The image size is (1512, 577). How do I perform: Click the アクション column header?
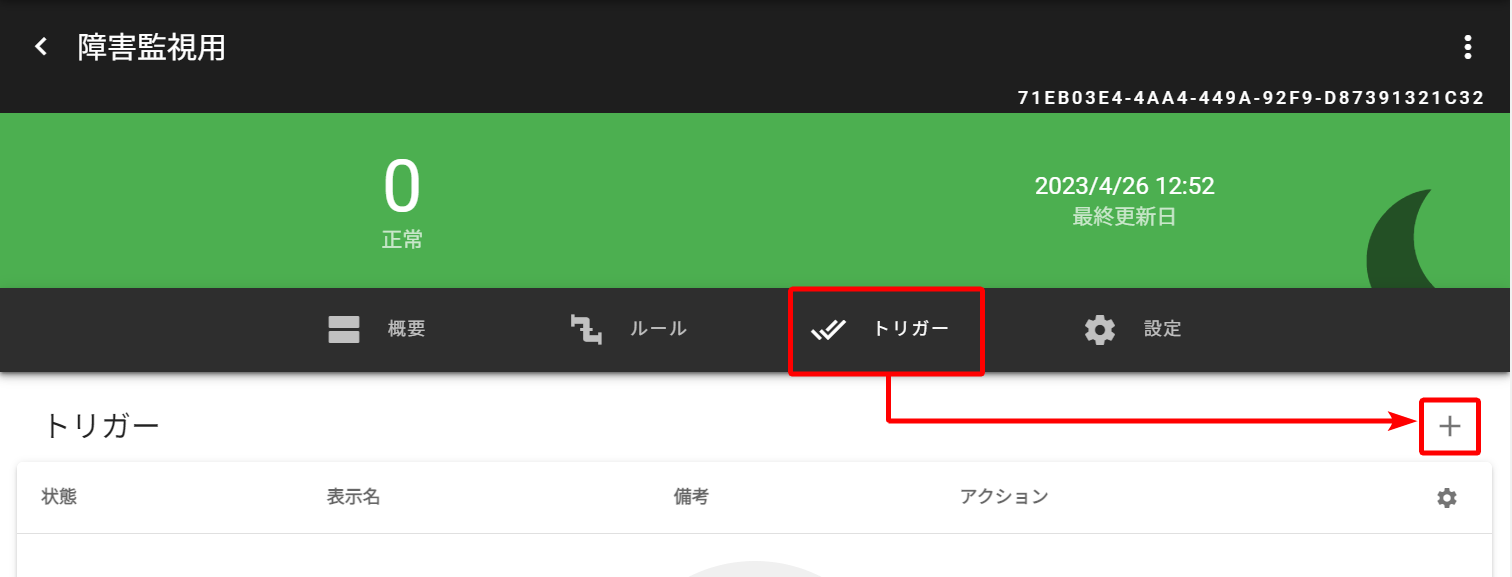(x=1004, y=497)
